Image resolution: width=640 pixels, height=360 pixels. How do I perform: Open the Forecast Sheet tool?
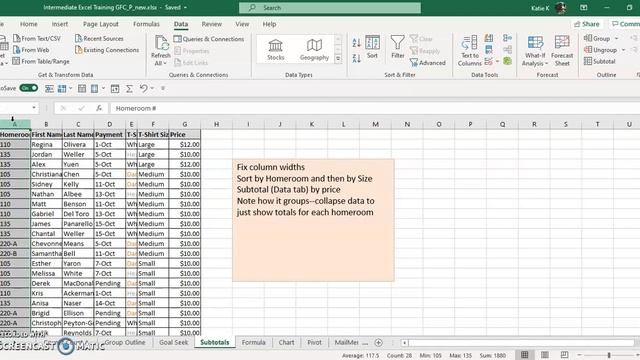click(562, 51)
